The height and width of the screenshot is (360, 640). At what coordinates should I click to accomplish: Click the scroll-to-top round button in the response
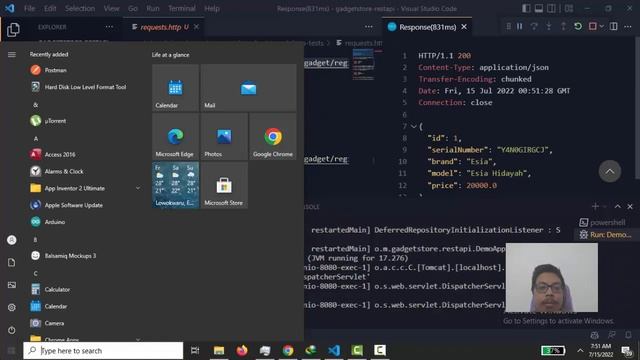pos(610,171)
